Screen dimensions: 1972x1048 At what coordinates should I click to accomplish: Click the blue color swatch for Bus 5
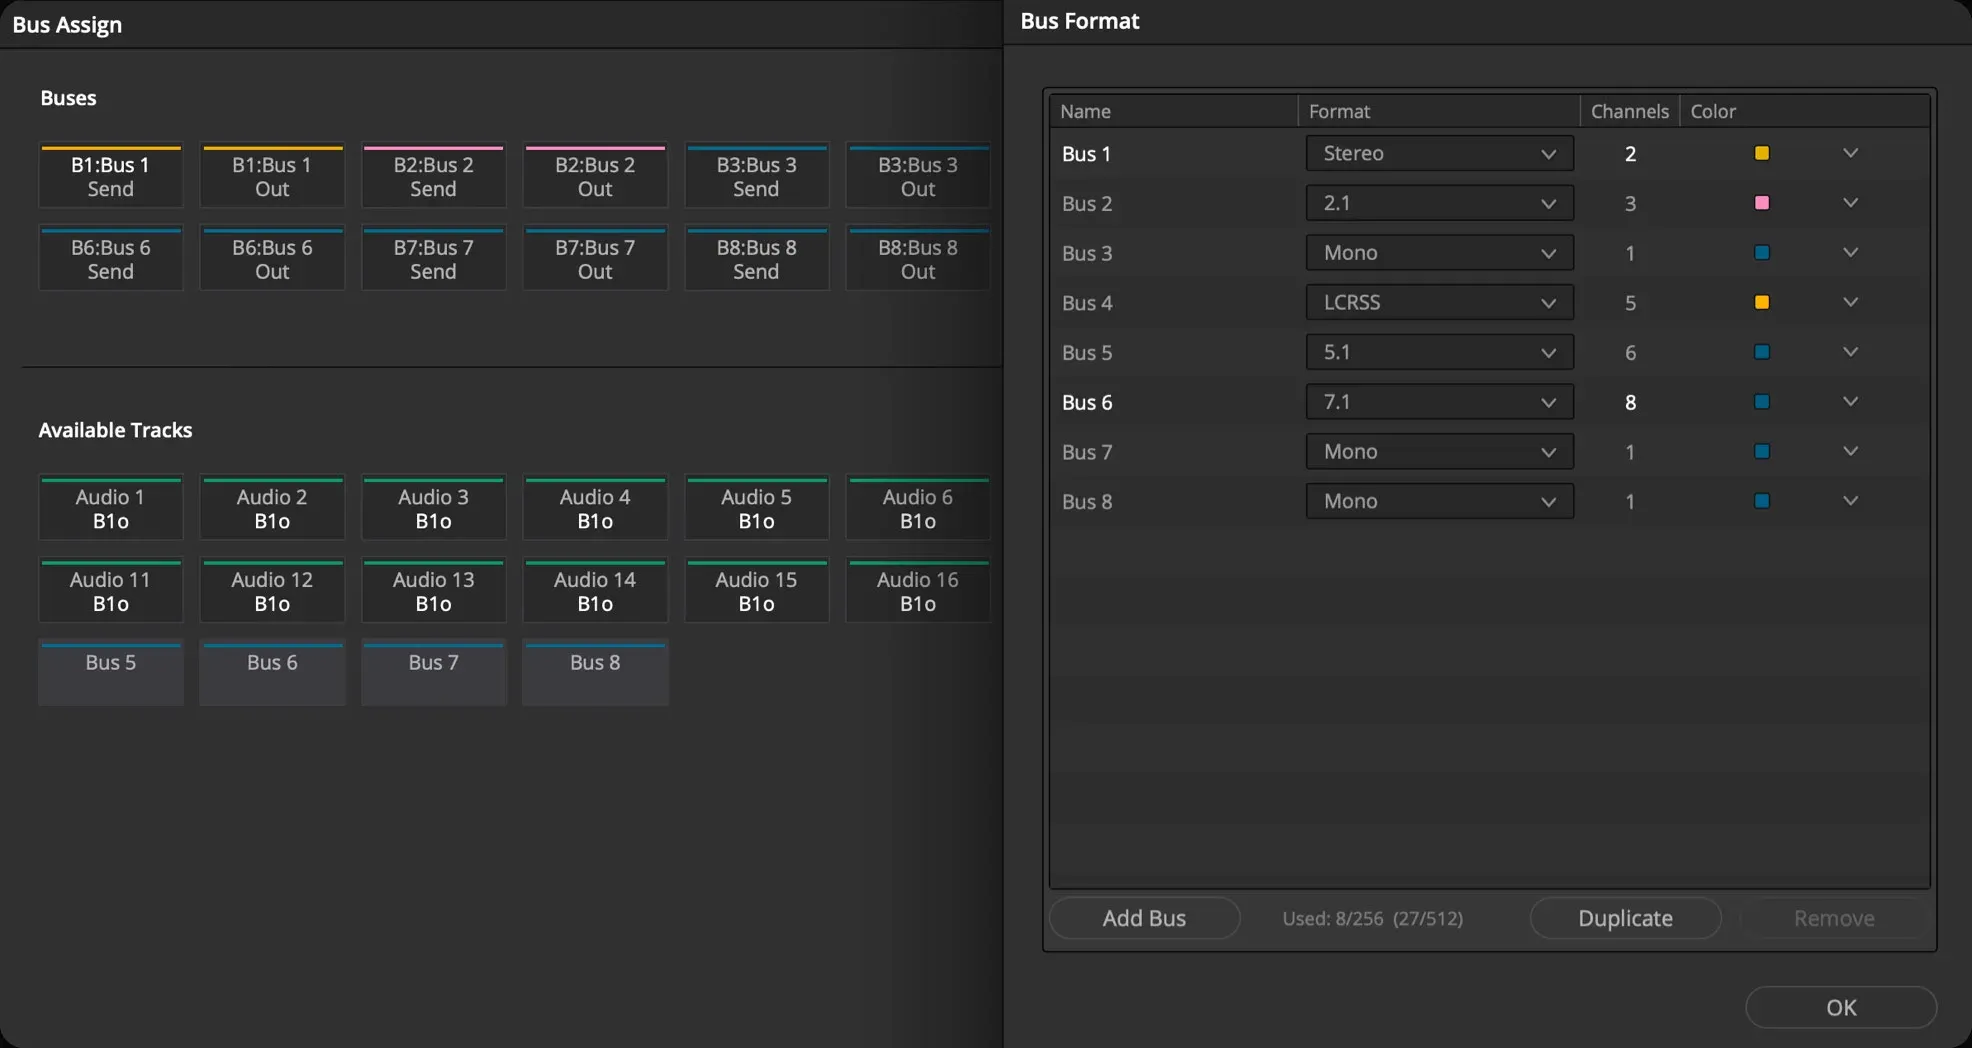point(1762,352)
